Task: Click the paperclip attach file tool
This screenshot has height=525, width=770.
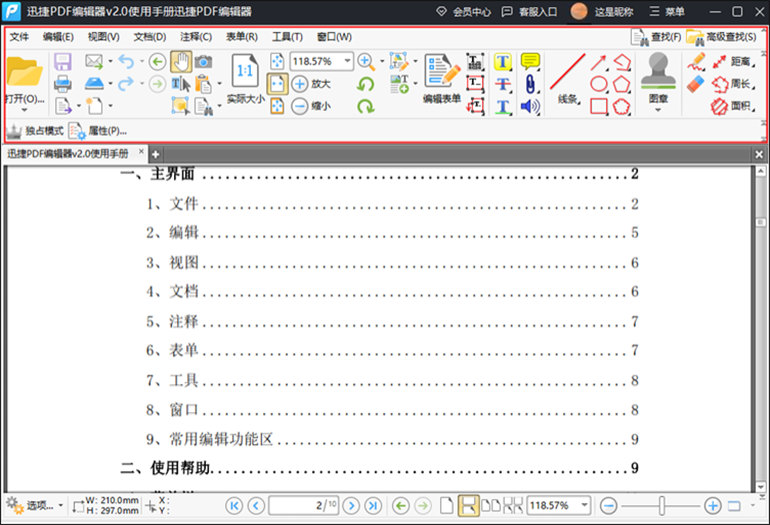Action: (x=530, y=84)
